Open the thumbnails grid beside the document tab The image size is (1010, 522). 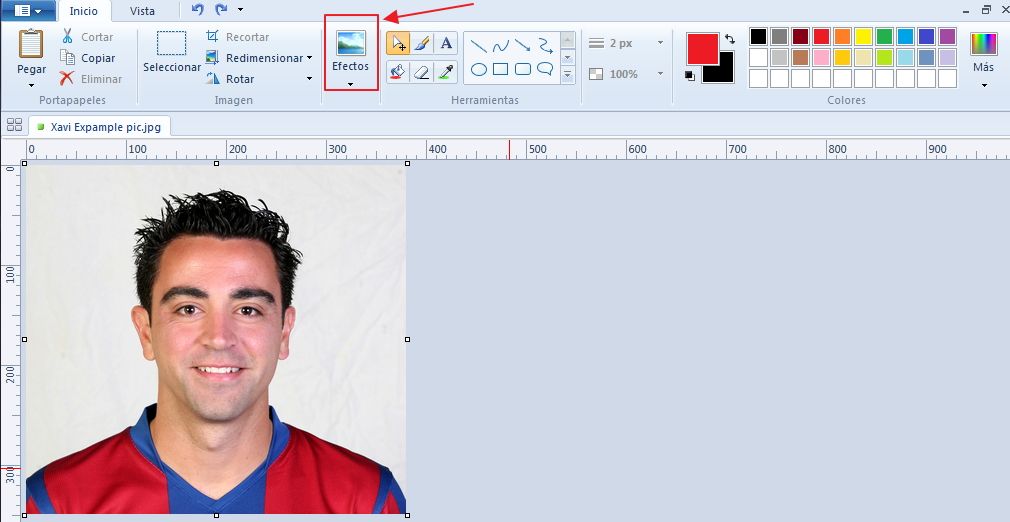pyautogui.click(x=14, y=125)
